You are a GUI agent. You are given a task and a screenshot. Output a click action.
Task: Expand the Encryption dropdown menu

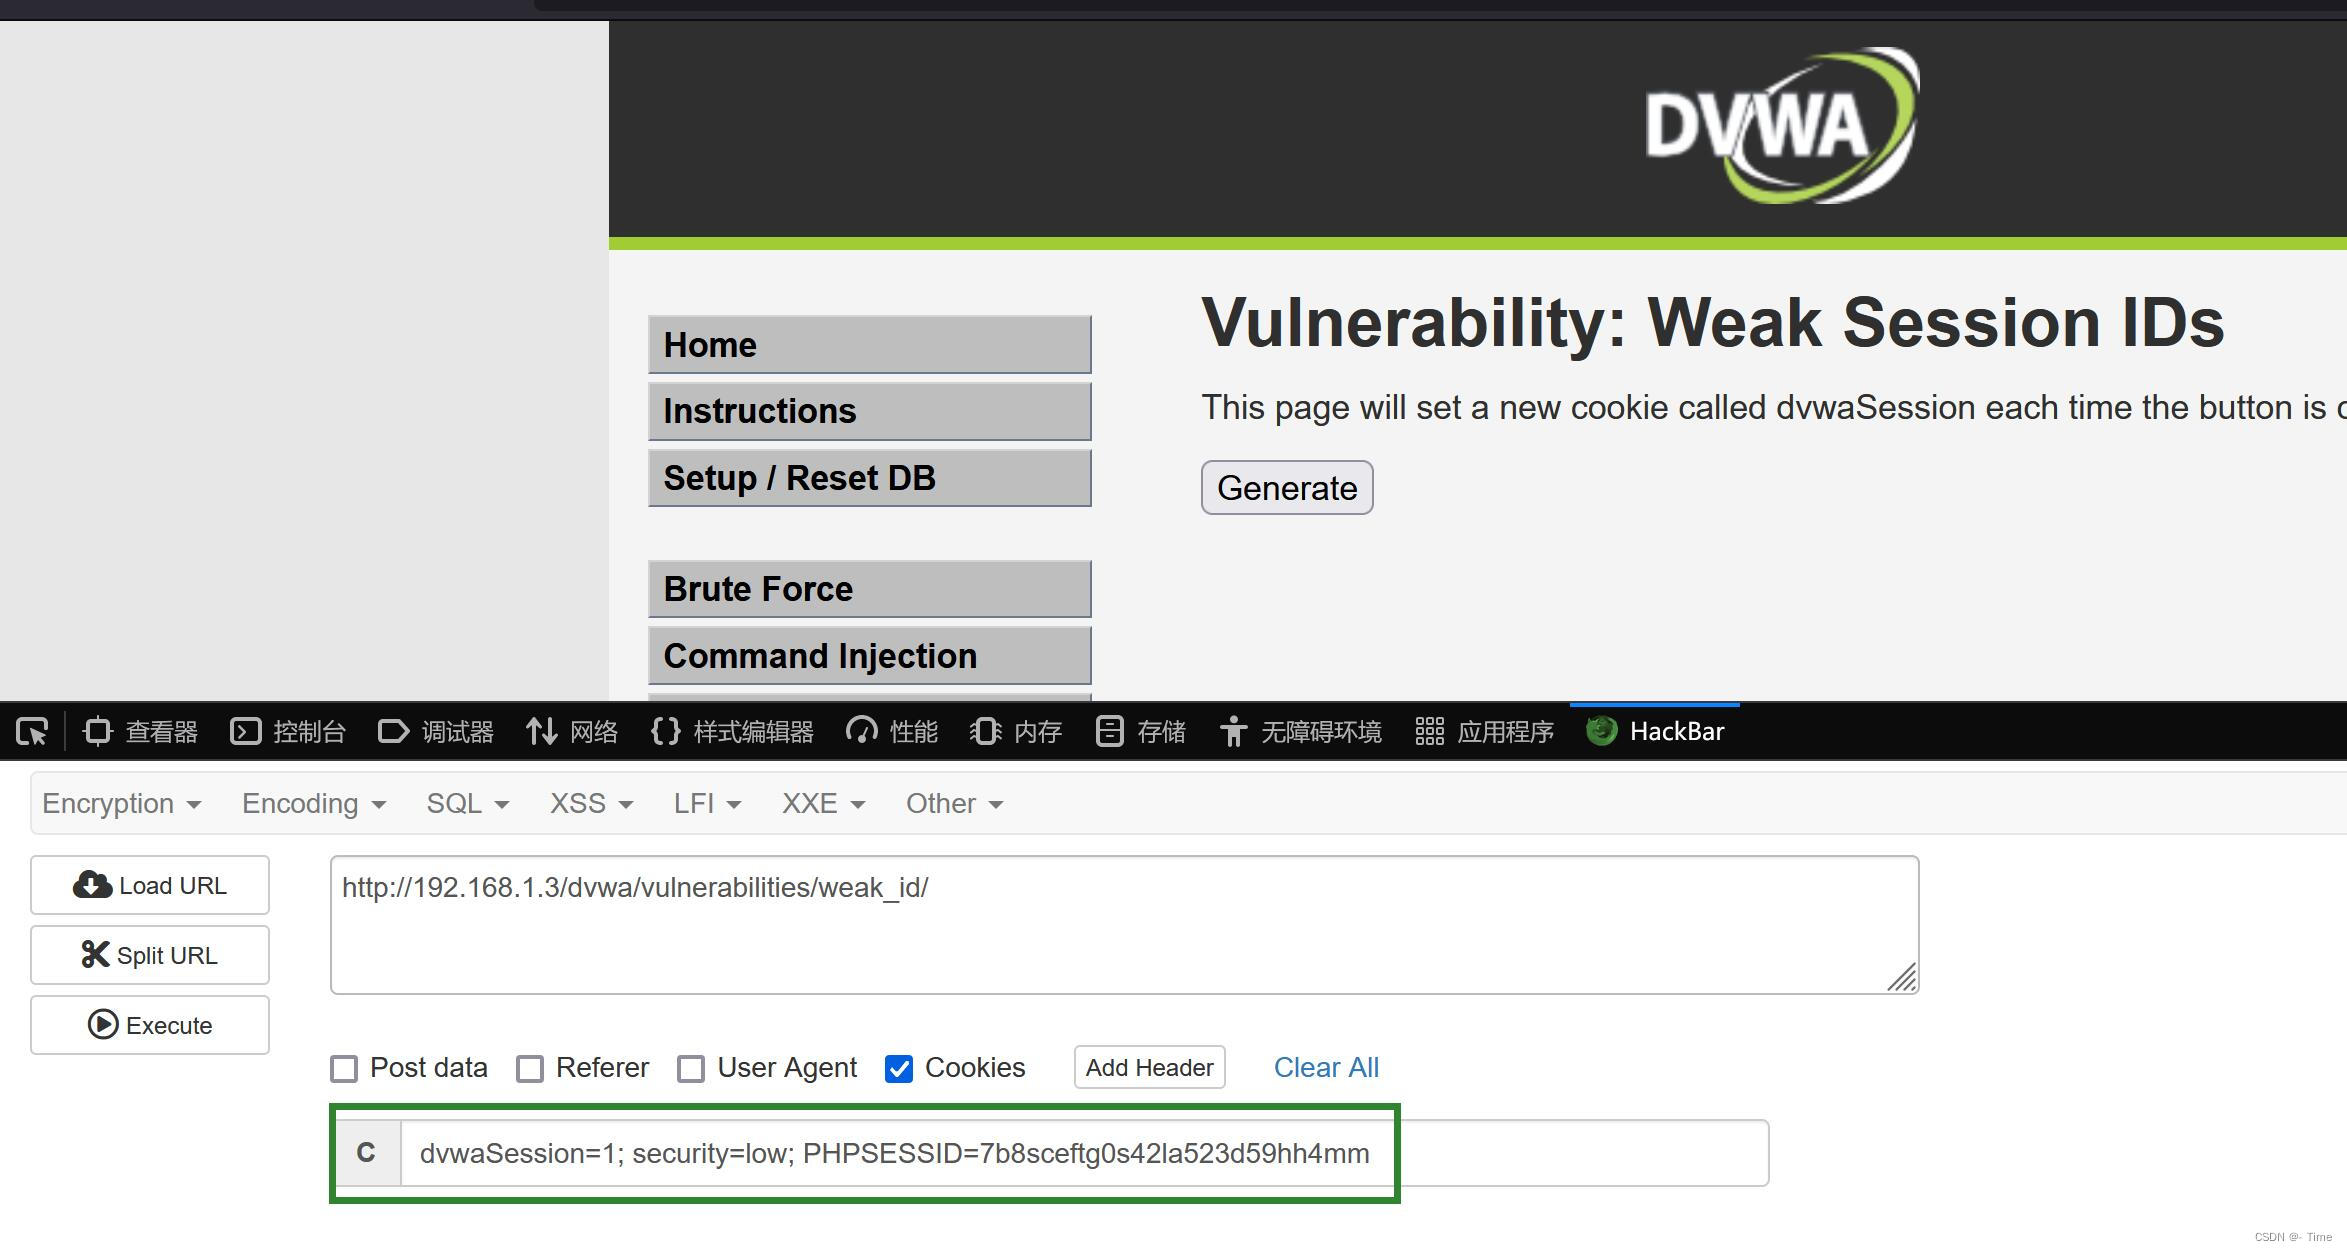coord(121,804)
